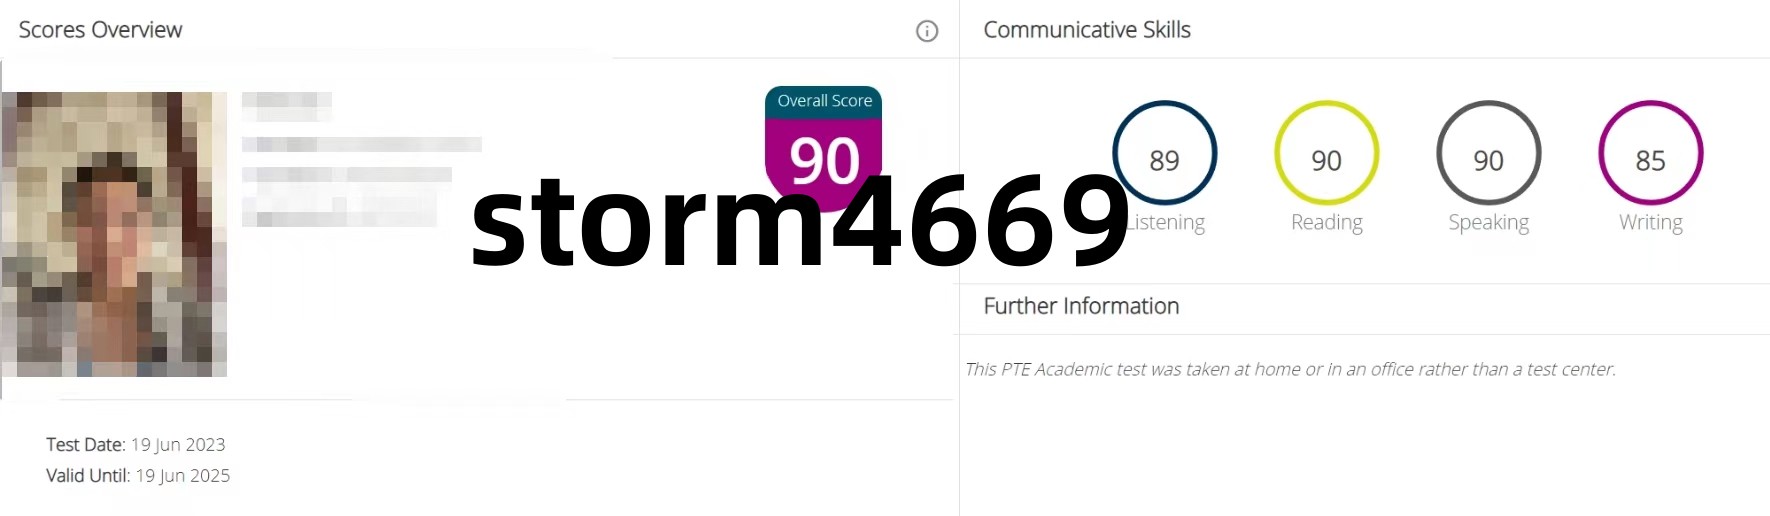Click the Further Information heading
Viewport: 1770px width, 516px height.
point(1081,306)
